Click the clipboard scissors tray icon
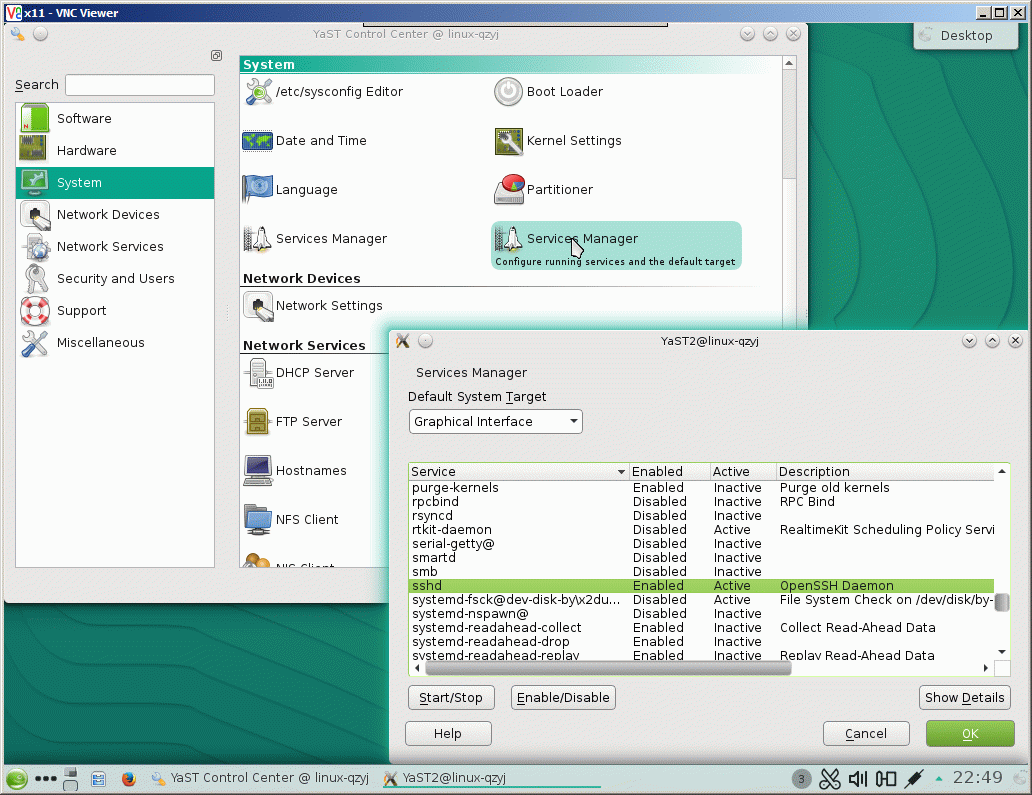This screenshot has width=1032, height=795. [829, 779]
